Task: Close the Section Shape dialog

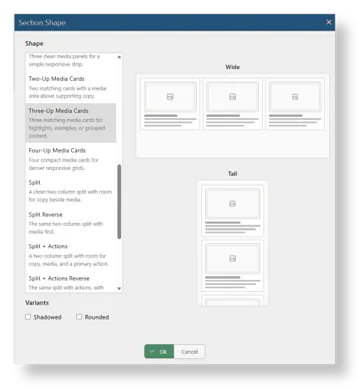Action: tap(329, 22)
